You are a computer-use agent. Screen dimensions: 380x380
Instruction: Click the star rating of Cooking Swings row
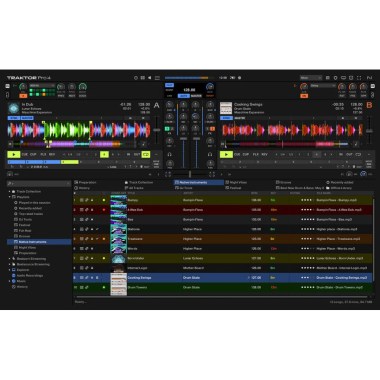pyautogui.click(x=307, y=277)
